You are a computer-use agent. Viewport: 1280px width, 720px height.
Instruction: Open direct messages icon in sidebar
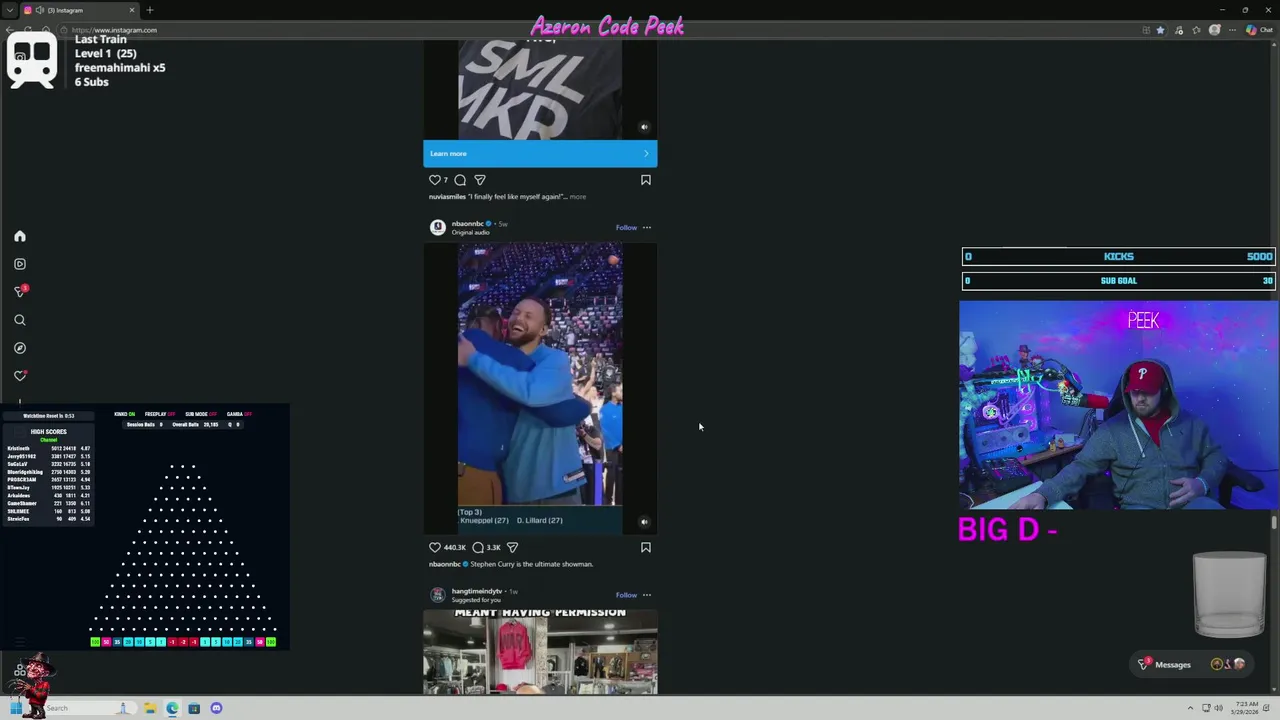[20, 291]
